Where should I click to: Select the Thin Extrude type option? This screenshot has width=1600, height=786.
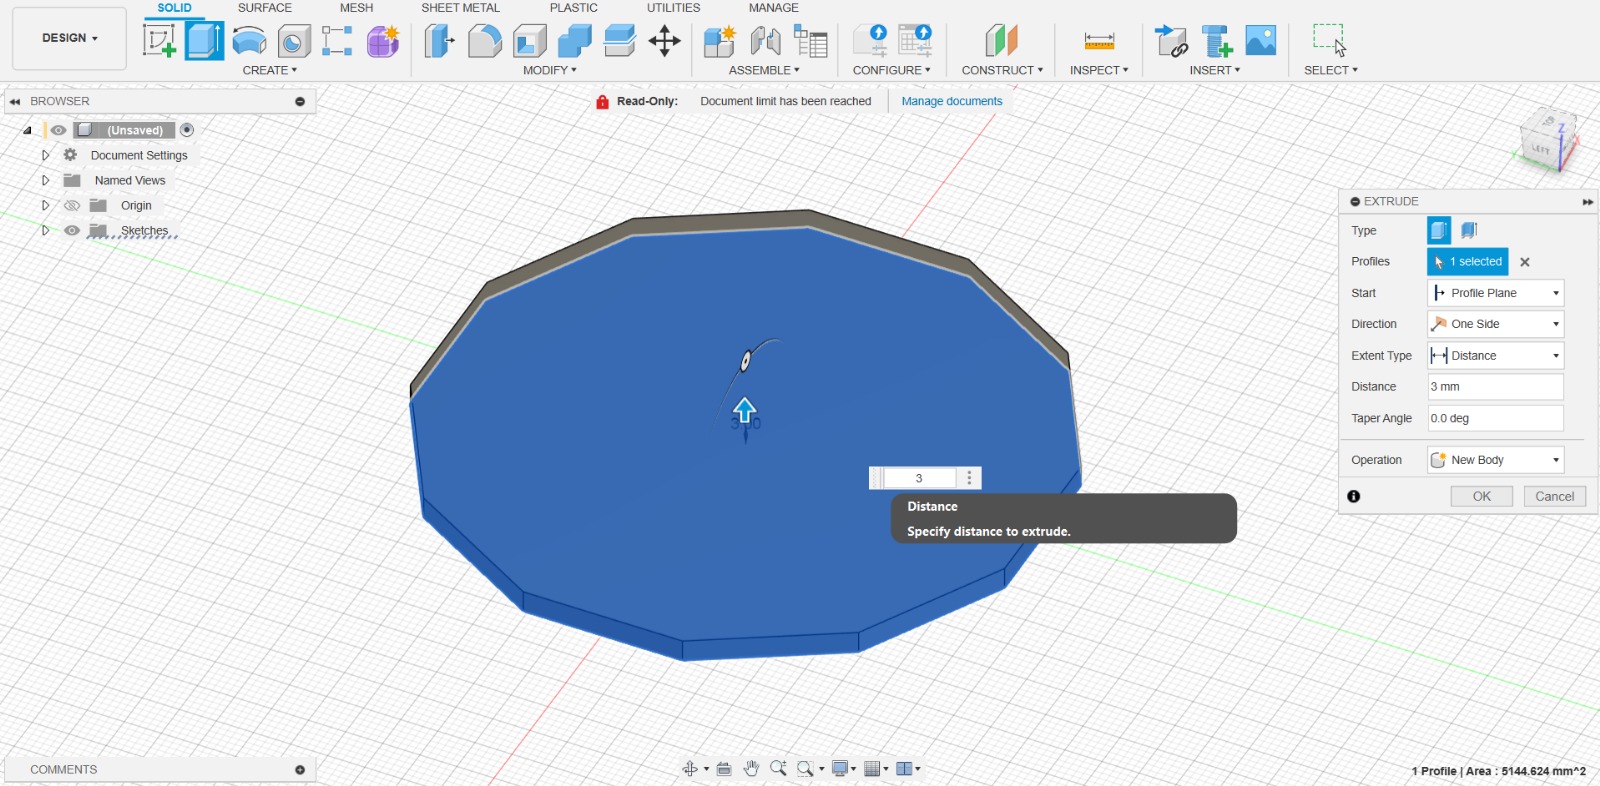[x=1469, y=230]
